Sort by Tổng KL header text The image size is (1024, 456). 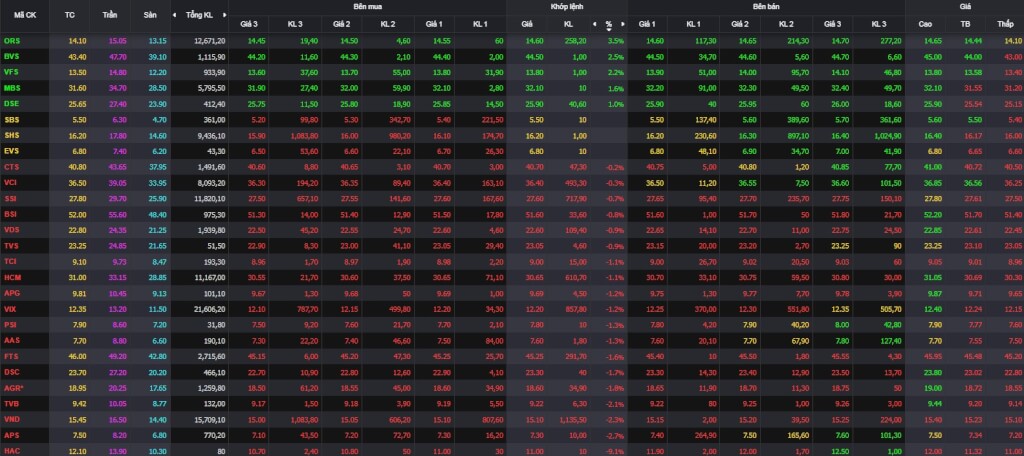click(199, 14)
